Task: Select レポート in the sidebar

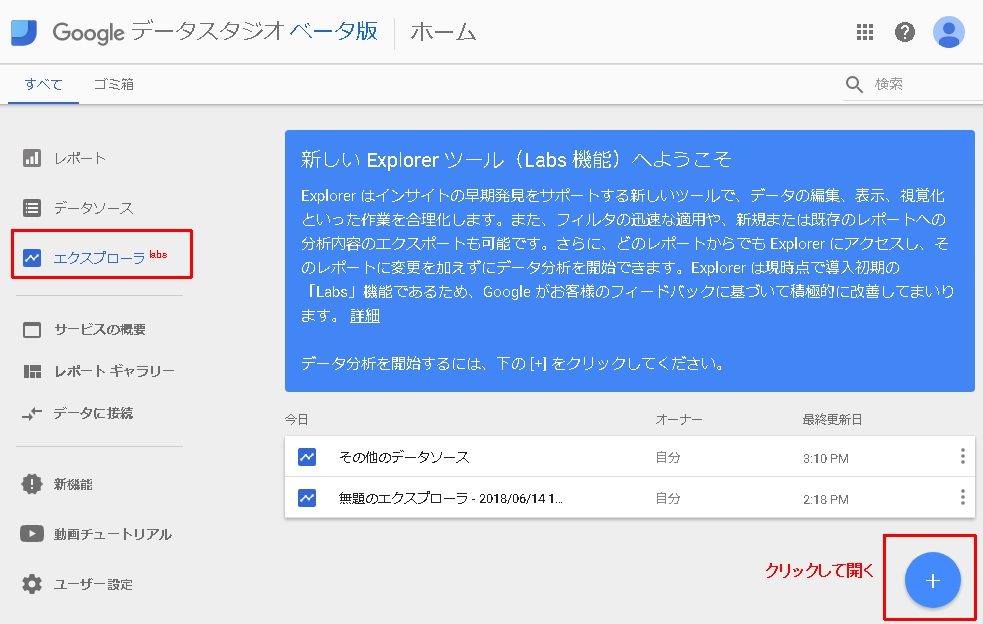Action: pos(80,158)
